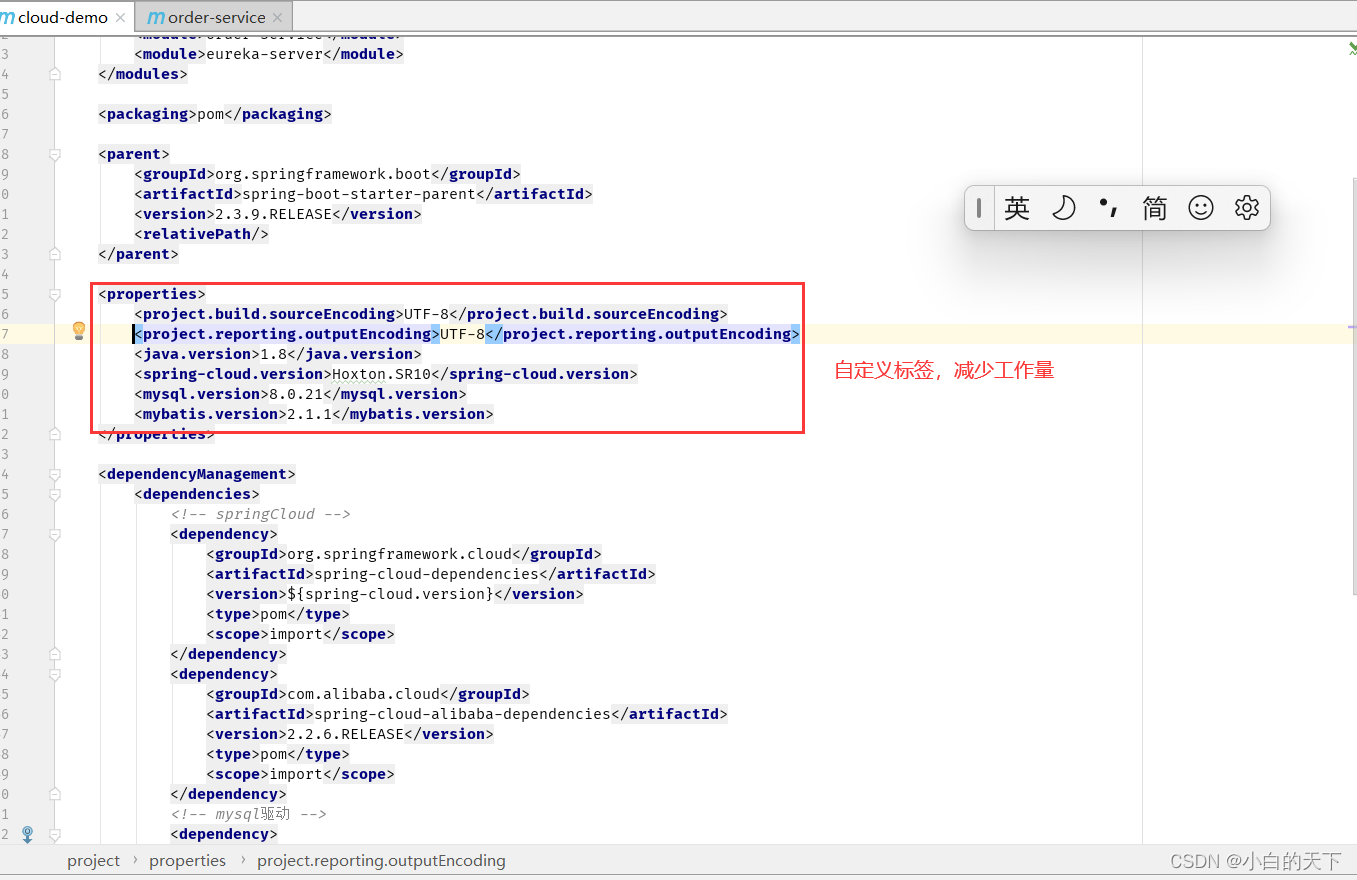
Task: Click UTF-8 in project.build.sourceEncoding line
Action: tap(426, 314)
